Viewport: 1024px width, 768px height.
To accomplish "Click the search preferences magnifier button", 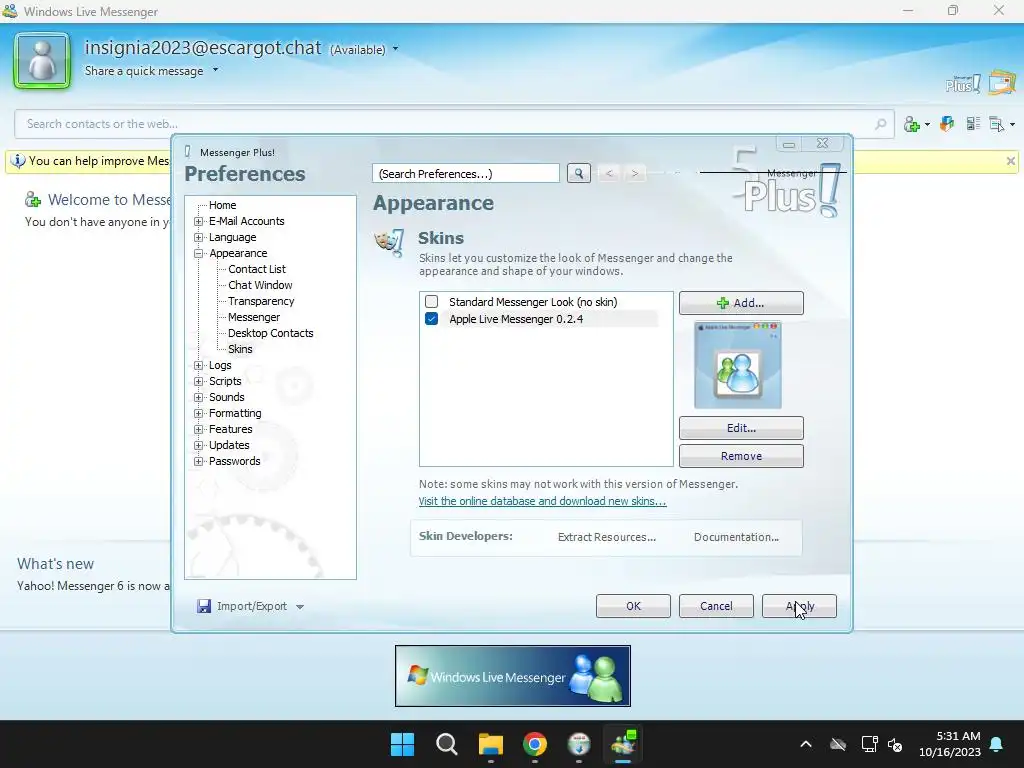I will click(579, 173).
